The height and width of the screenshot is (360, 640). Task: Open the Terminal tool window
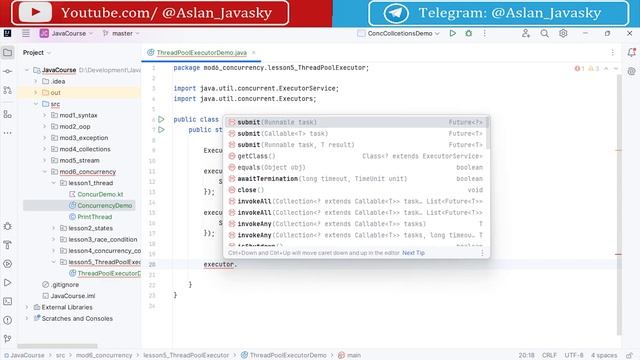(7, 301)
